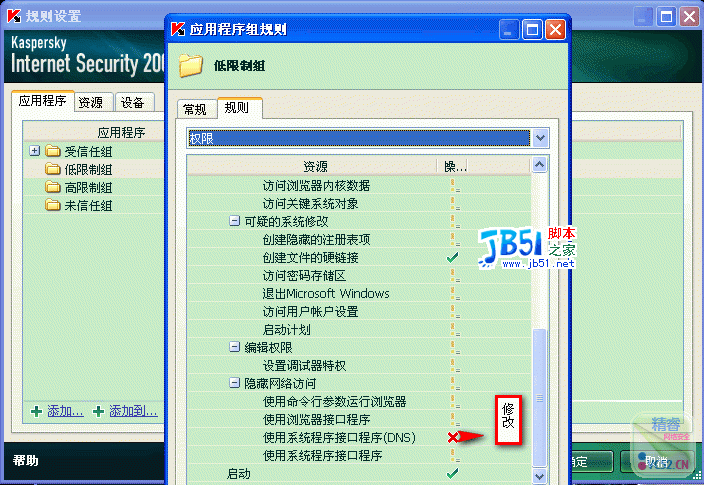Click green checkmark for 创建文件的硬链接

coord(453,257)
